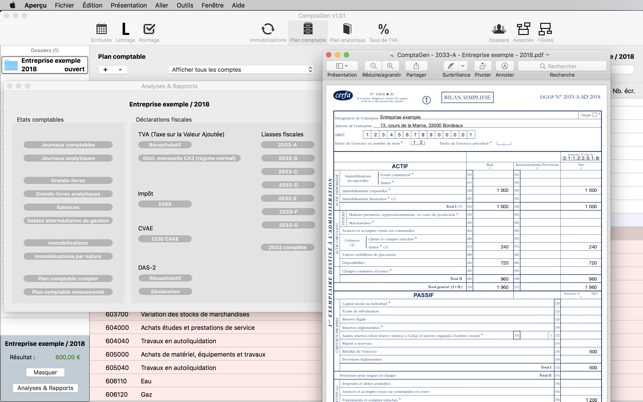This screenshot has height=402, width=643.
Task: Open the Filiales toolbar icon
Action: (x=545, y=29)
